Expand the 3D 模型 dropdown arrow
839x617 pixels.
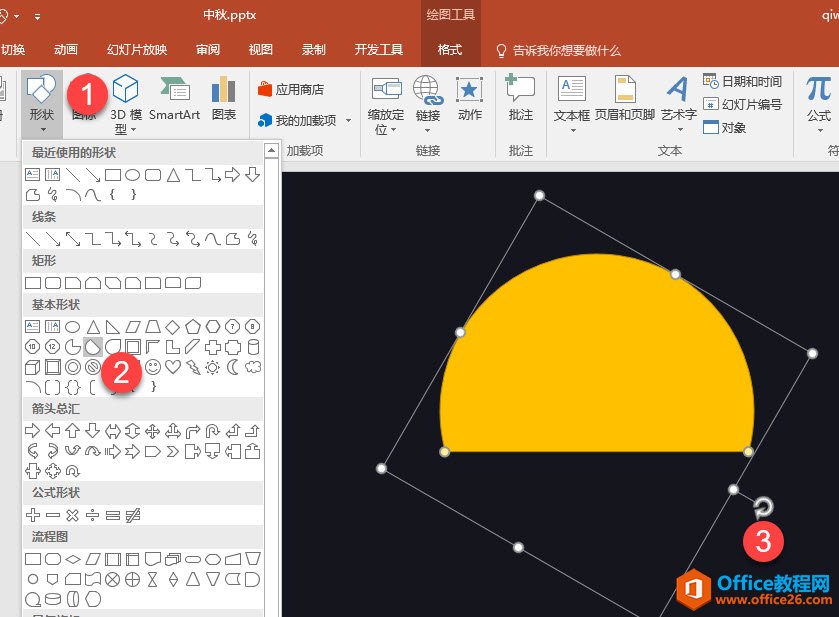point(134,130)
